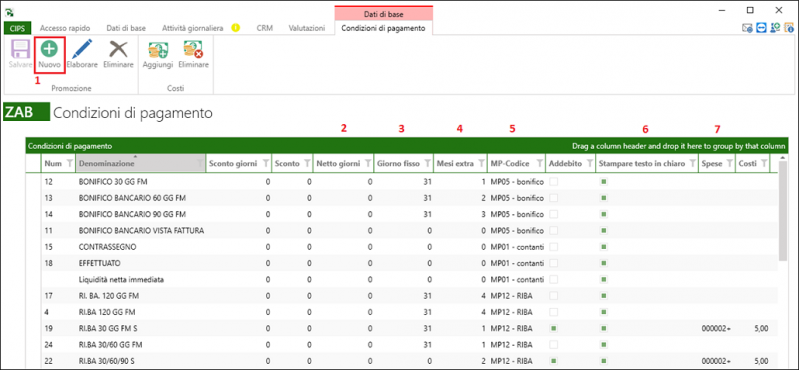Click the disabled Salvare floppy icon
This screenshot has height=370, width=799.
pos(20,49)
